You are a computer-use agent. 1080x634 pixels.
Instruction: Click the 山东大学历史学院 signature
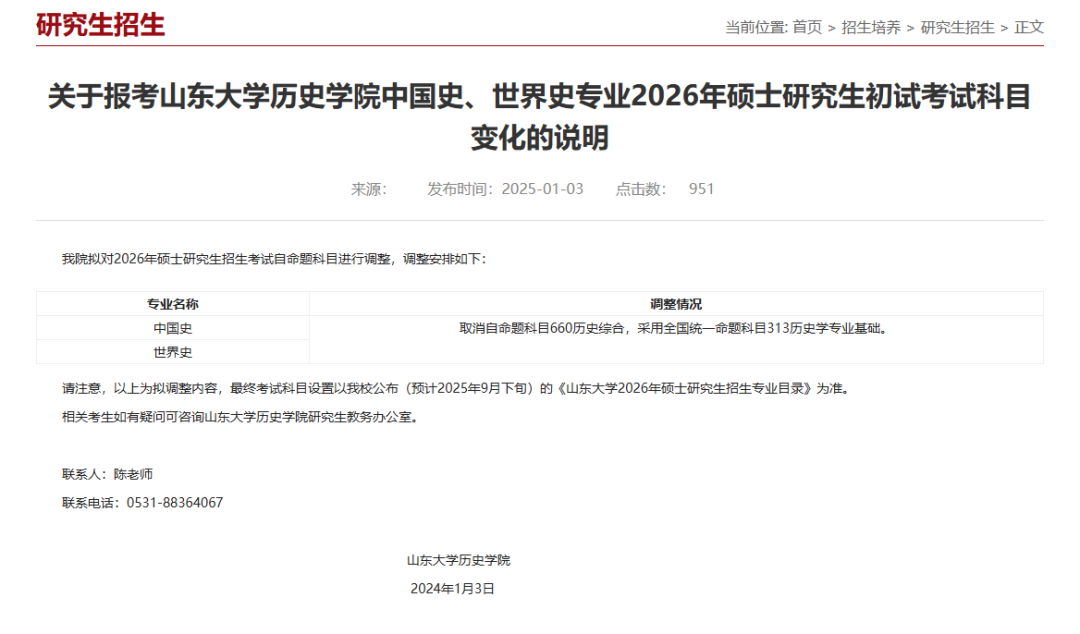(x=459, y=560)
